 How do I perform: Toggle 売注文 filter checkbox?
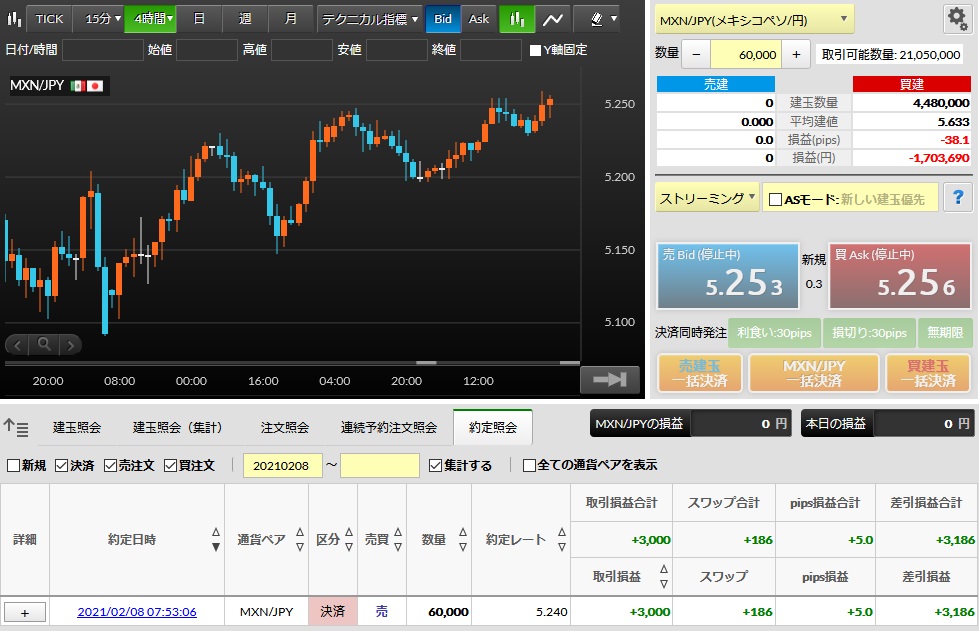(111, 466)
